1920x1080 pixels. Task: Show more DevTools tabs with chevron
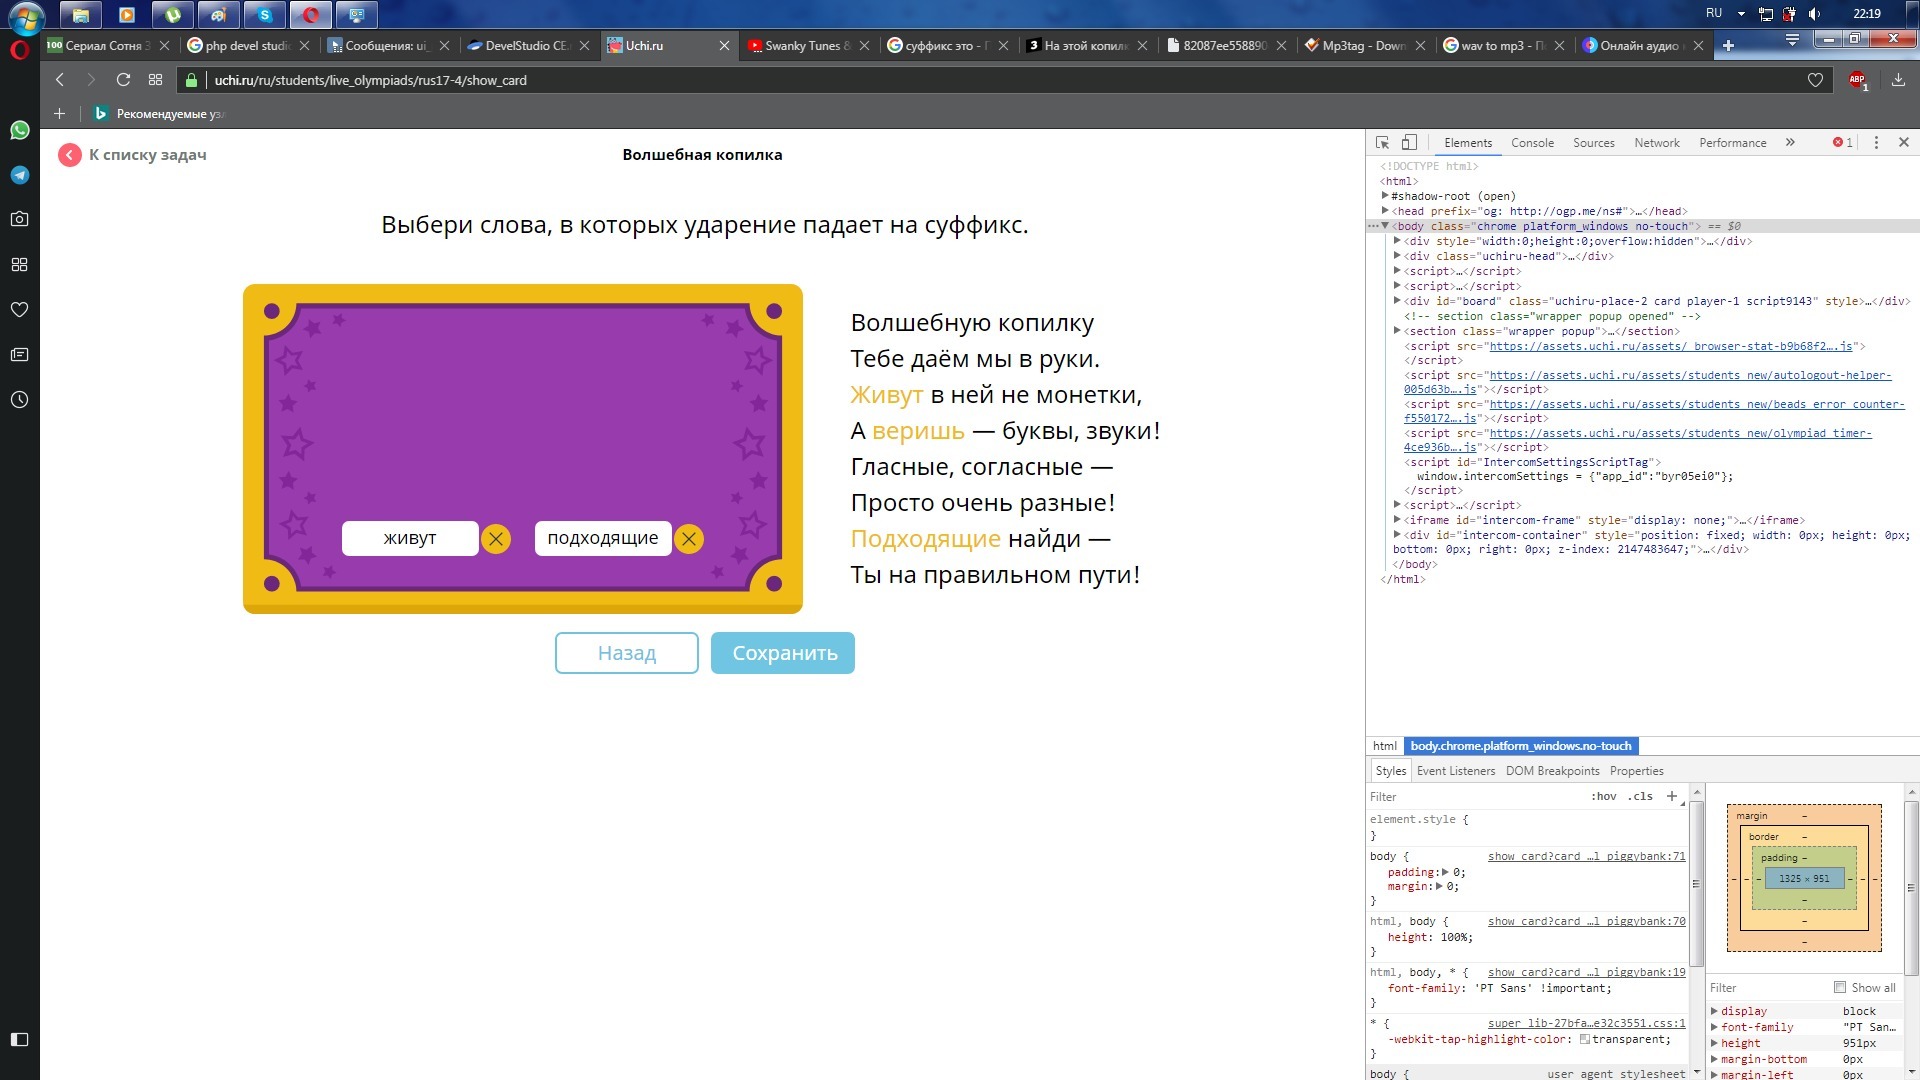(1790, 143)
